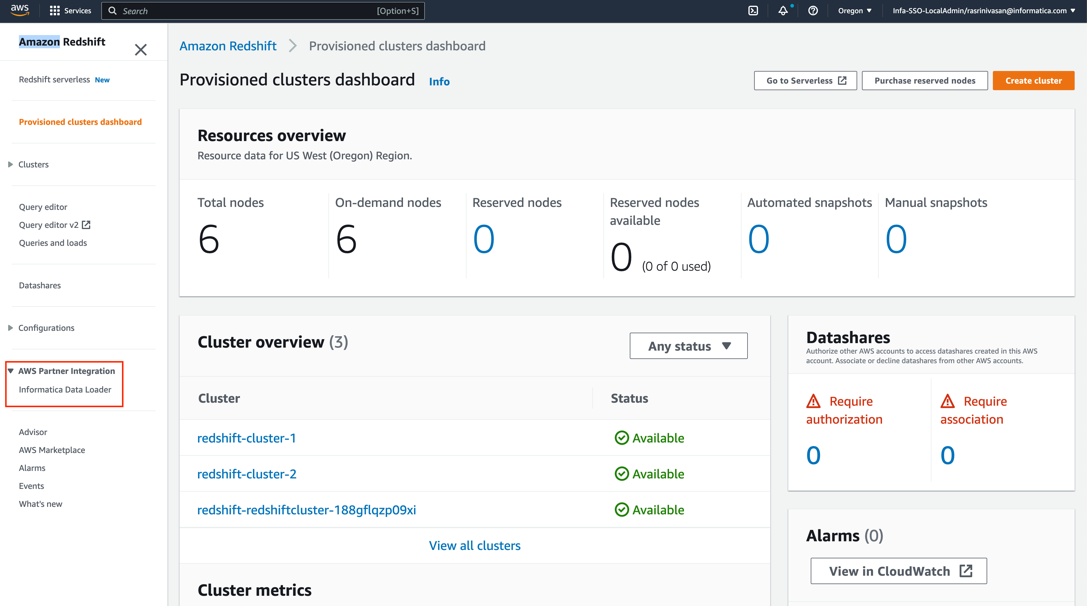This screenshot has height=606, width=1087.
Task: Click the search magnifier icon
Action: pyautogui.click(x=112, y=10)
